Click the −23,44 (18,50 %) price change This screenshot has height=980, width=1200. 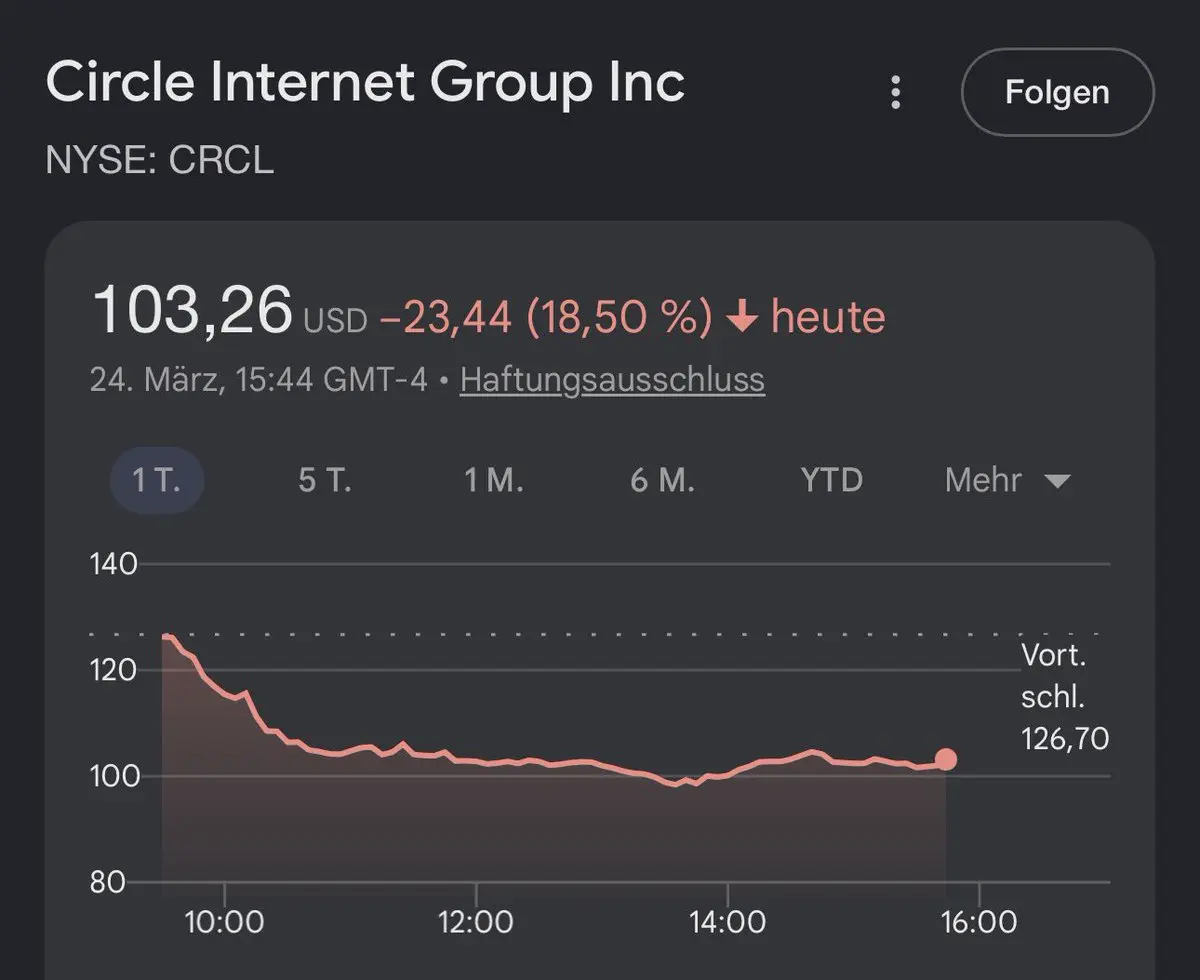[546, 318]
